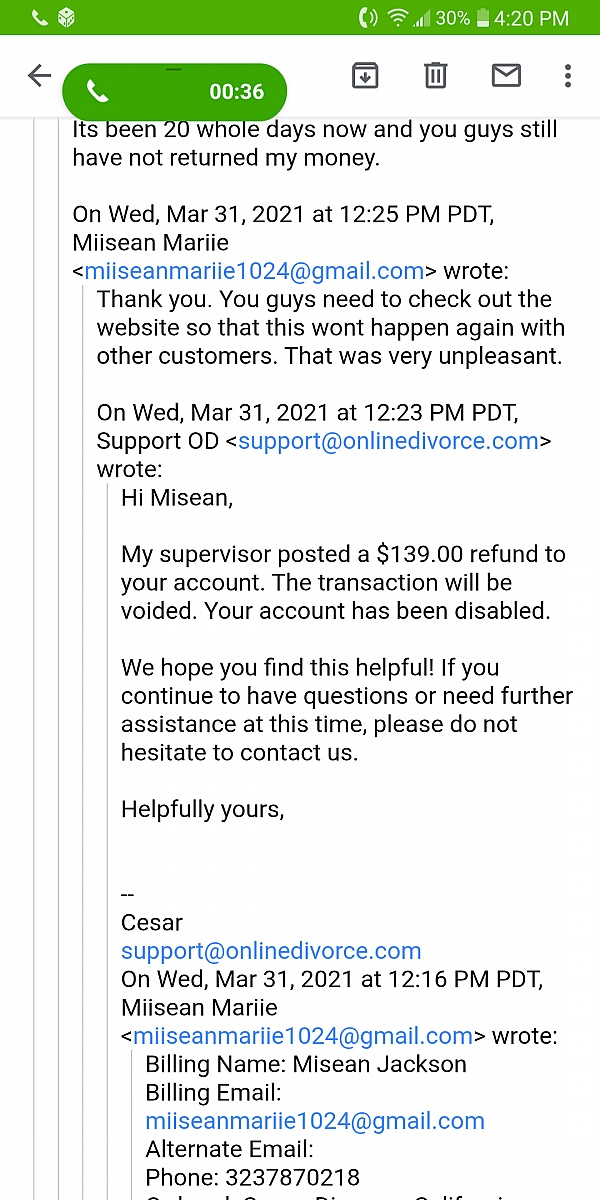Tap the battery icon in the status bar
Image resolution: width=600 pixels, height=1200 pixels.
tap(484, 18)
